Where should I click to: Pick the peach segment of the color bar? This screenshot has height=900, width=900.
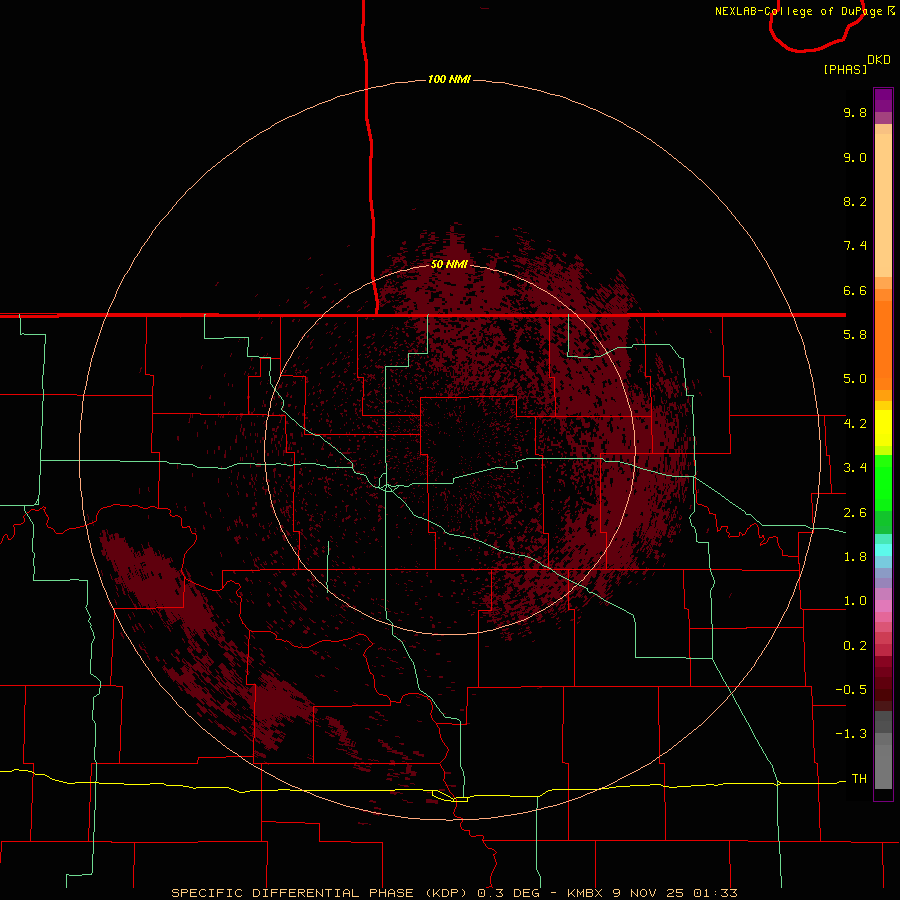[x=883, y=205]
